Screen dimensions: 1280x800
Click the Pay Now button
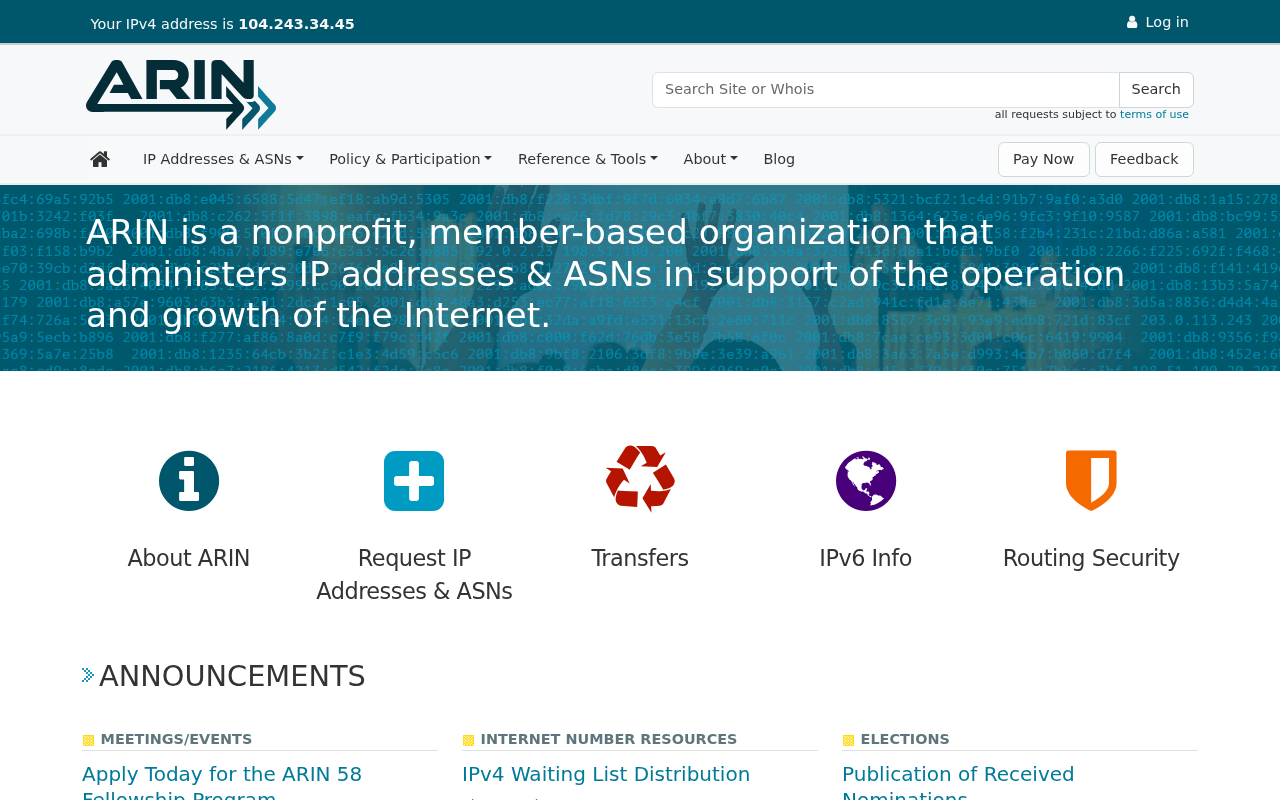click(x=1043, y=159)
